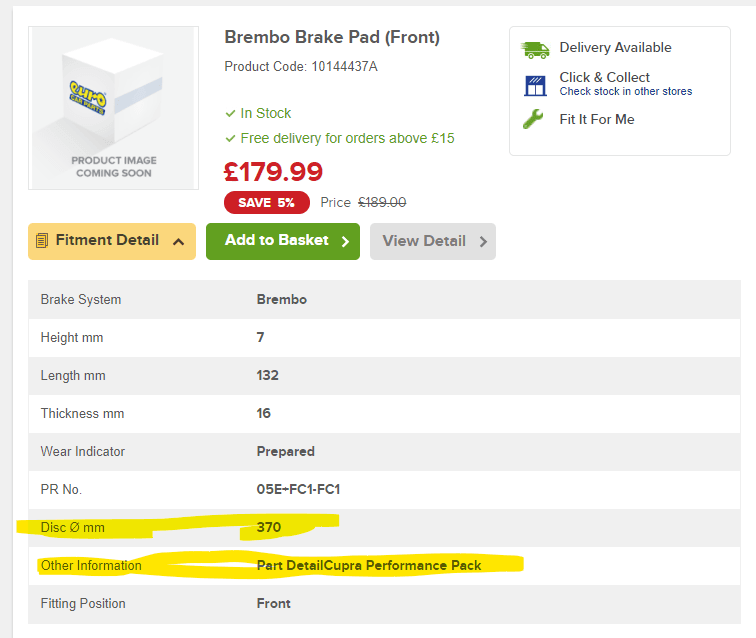Collapse Fitment Detail using the up chevron
Image resolution: width=756 pixels, height=638 pixels.
178,241
